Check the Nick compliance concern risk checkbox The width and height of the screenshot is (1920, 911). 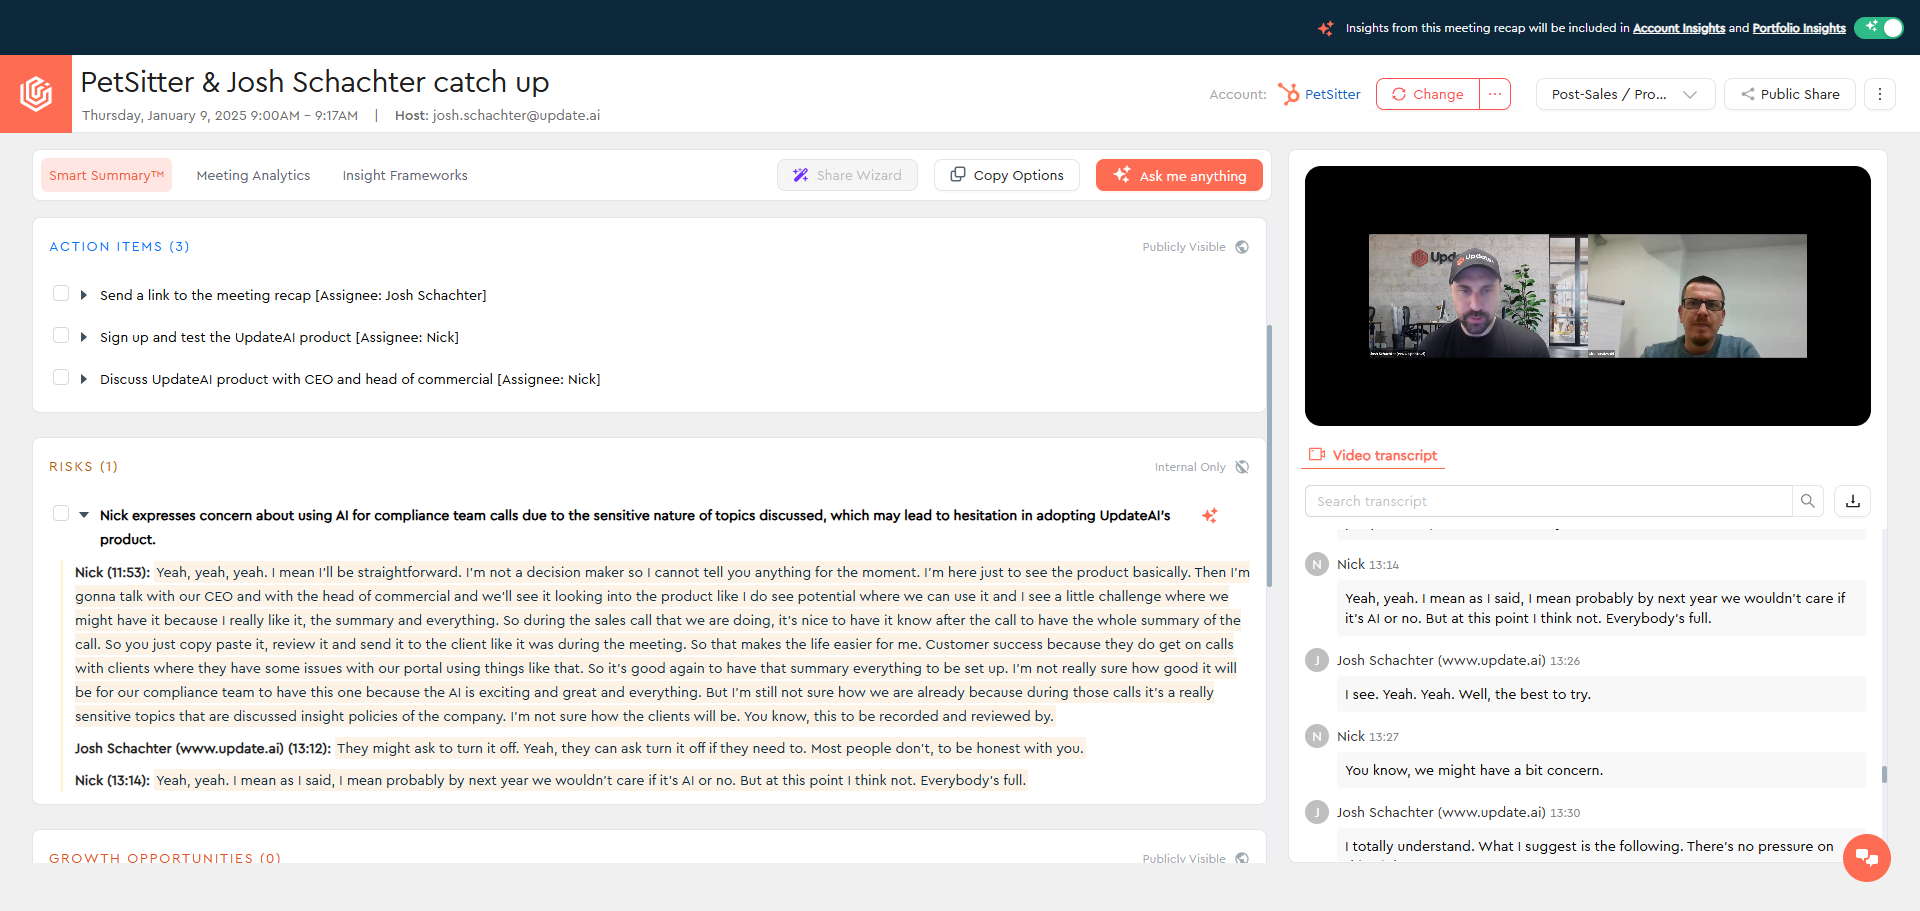coord(61,513)
